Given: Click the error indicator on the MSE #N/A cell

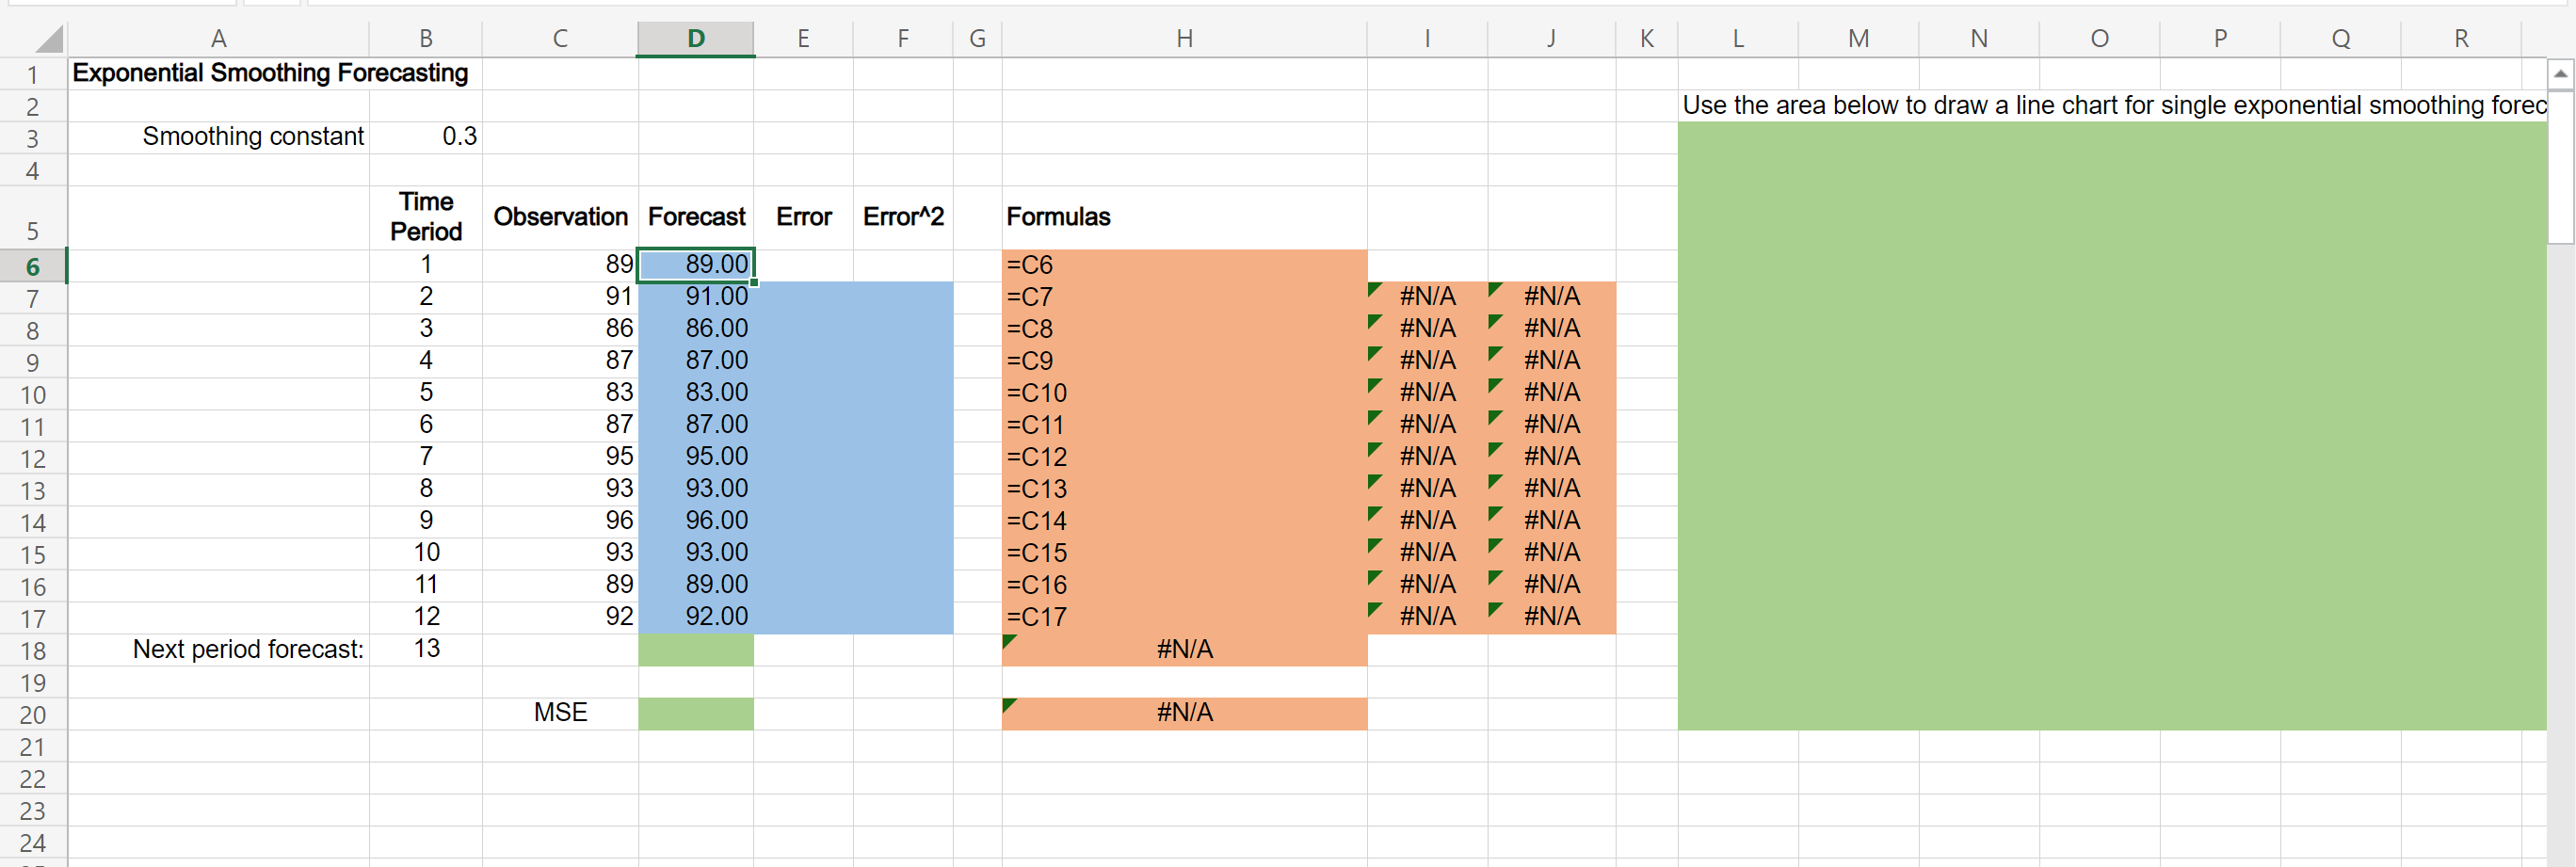Looking at the screenshot, I should pos(1010,704).
